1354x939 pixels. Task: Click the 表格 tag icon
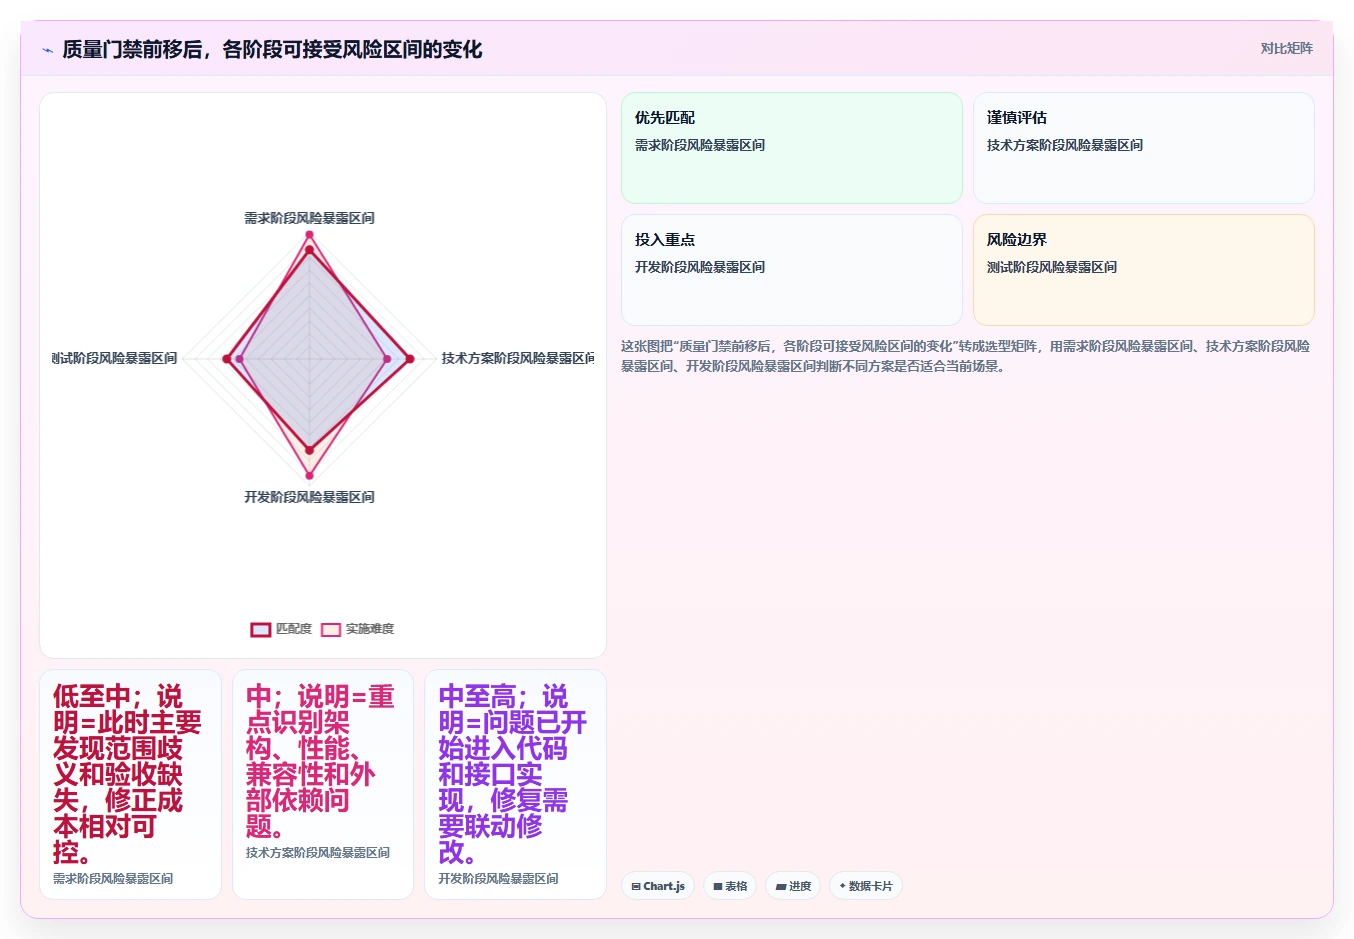[x=718, y=886]
